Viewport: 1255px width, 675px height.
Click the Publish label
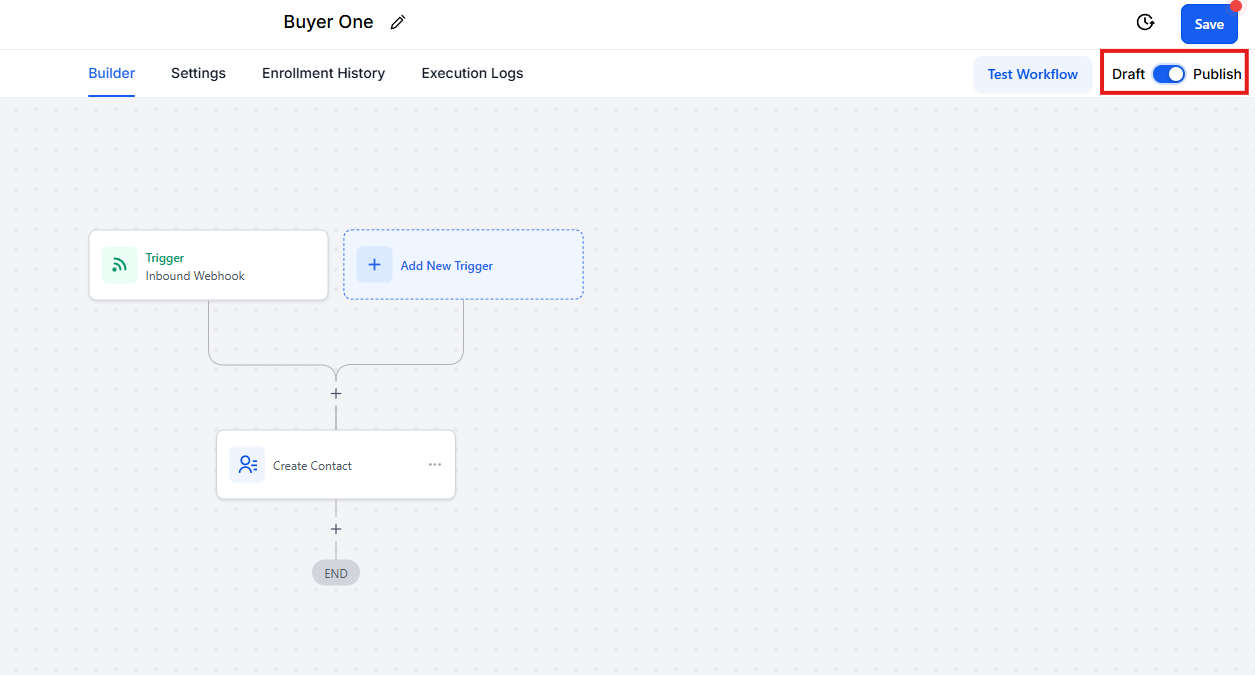[1217, 74]
